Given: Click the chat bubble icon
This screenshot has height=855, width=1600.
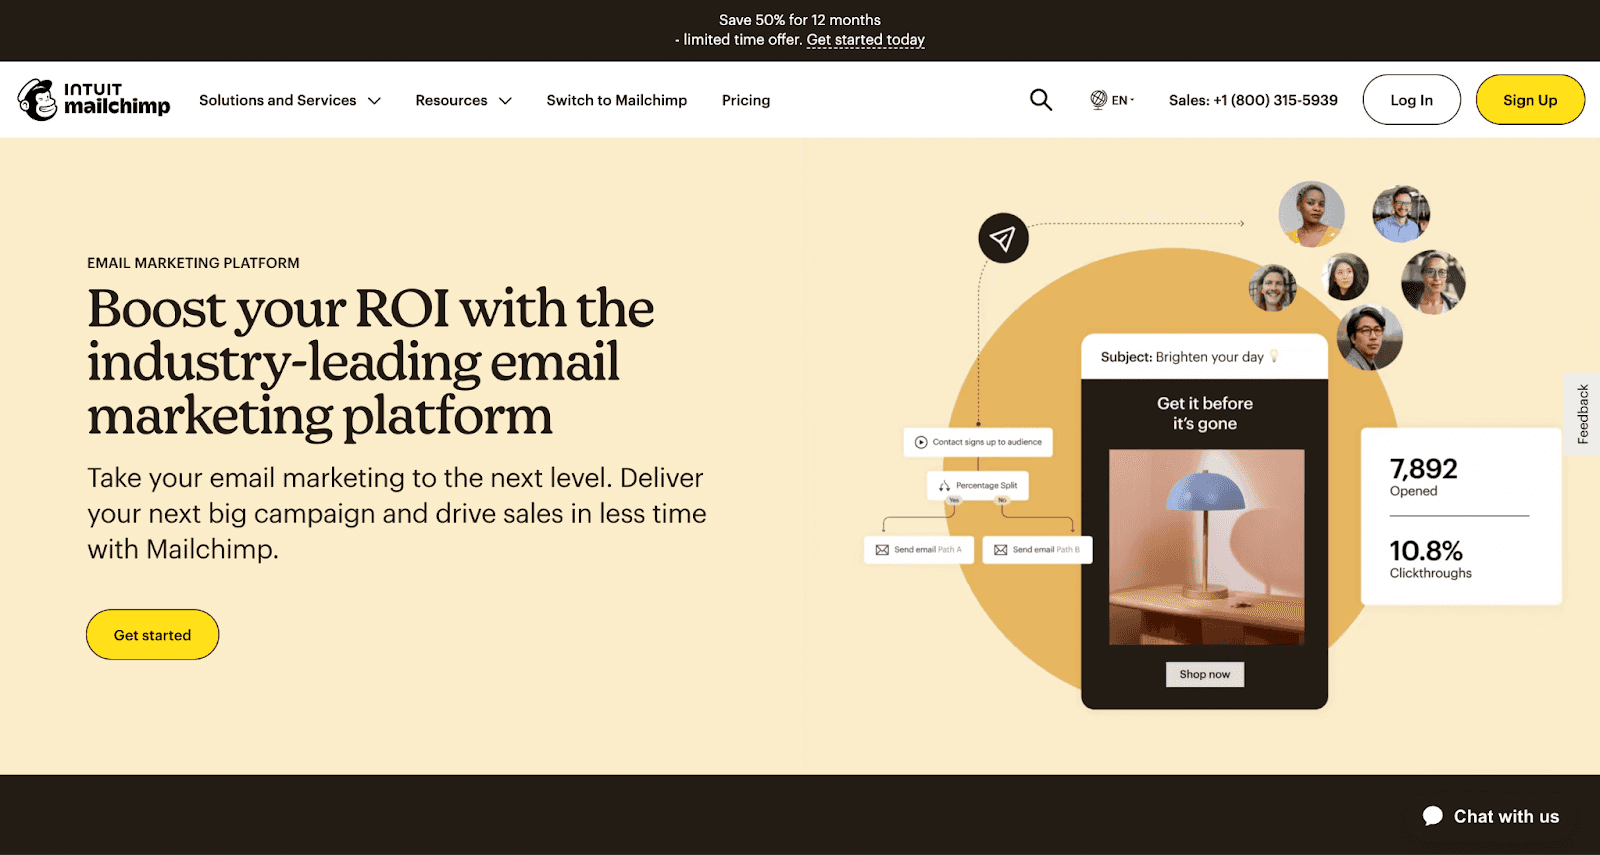Looking at the screenshot, I should point(1433,816).
